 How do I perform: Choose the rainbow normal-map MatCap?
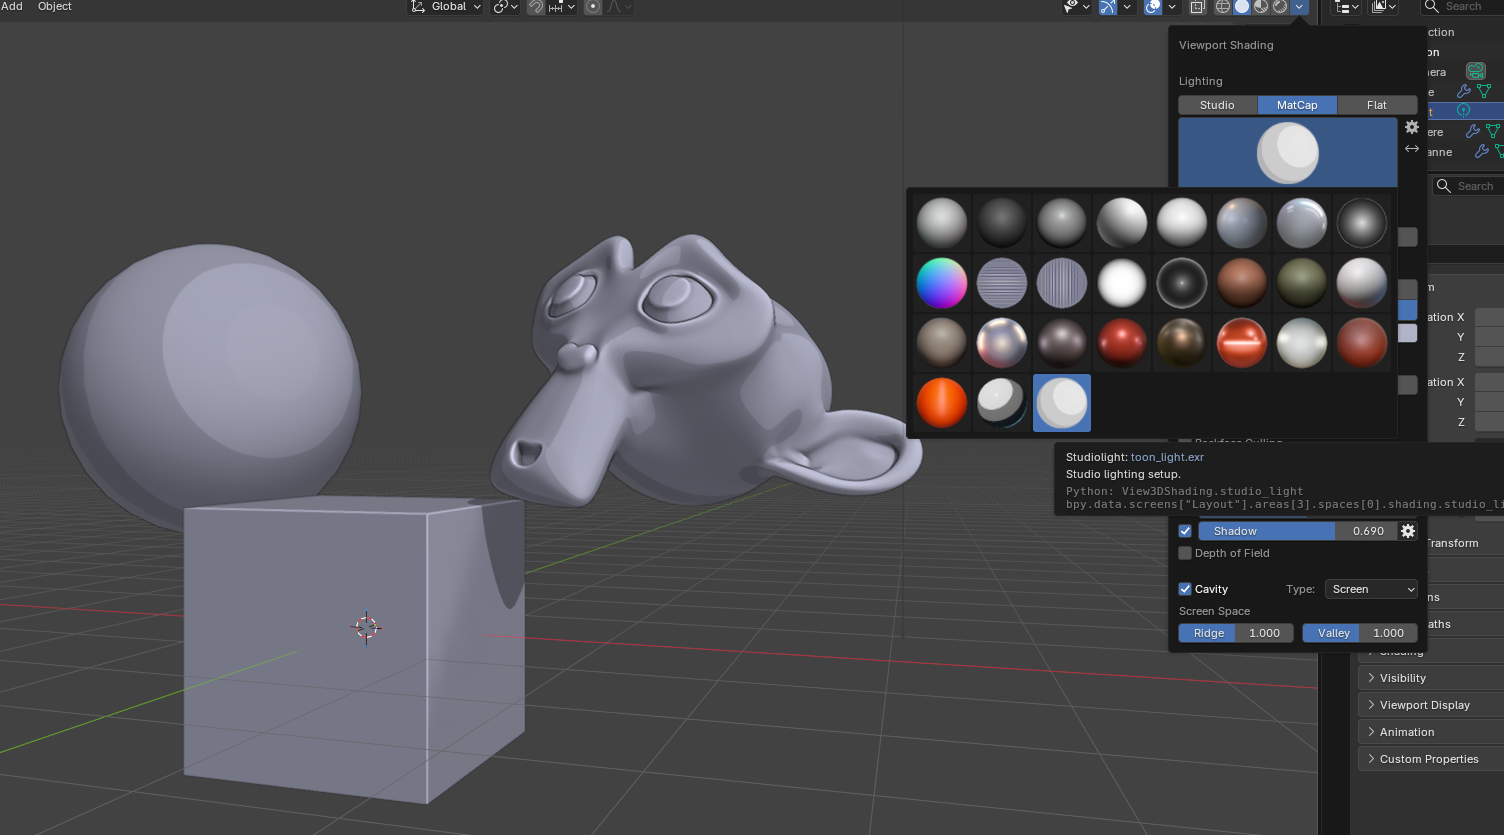click(942, 282)
